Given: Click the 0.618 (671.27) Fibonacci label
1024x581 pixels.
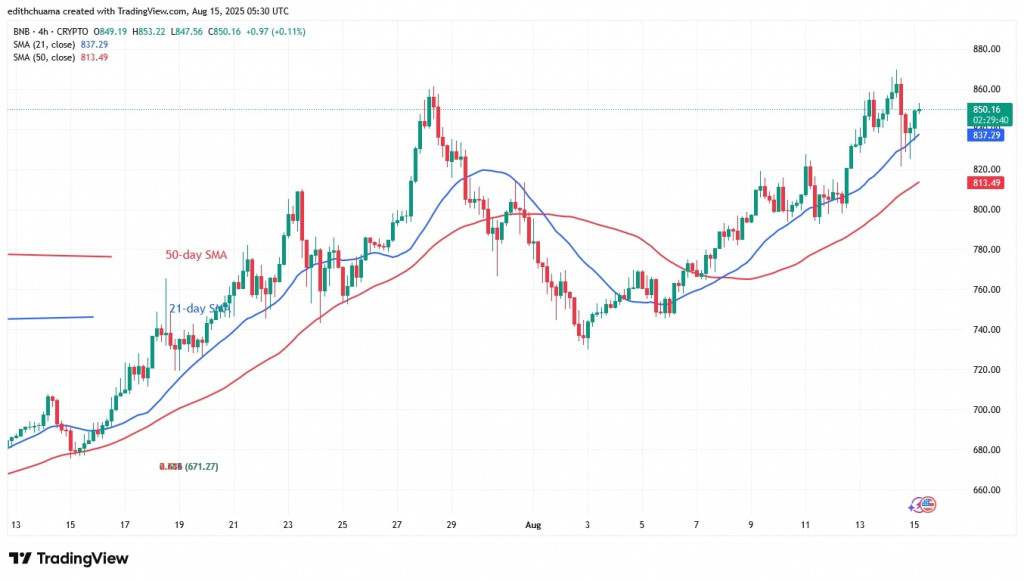Looking at the screenshot, I should (189, 465).
